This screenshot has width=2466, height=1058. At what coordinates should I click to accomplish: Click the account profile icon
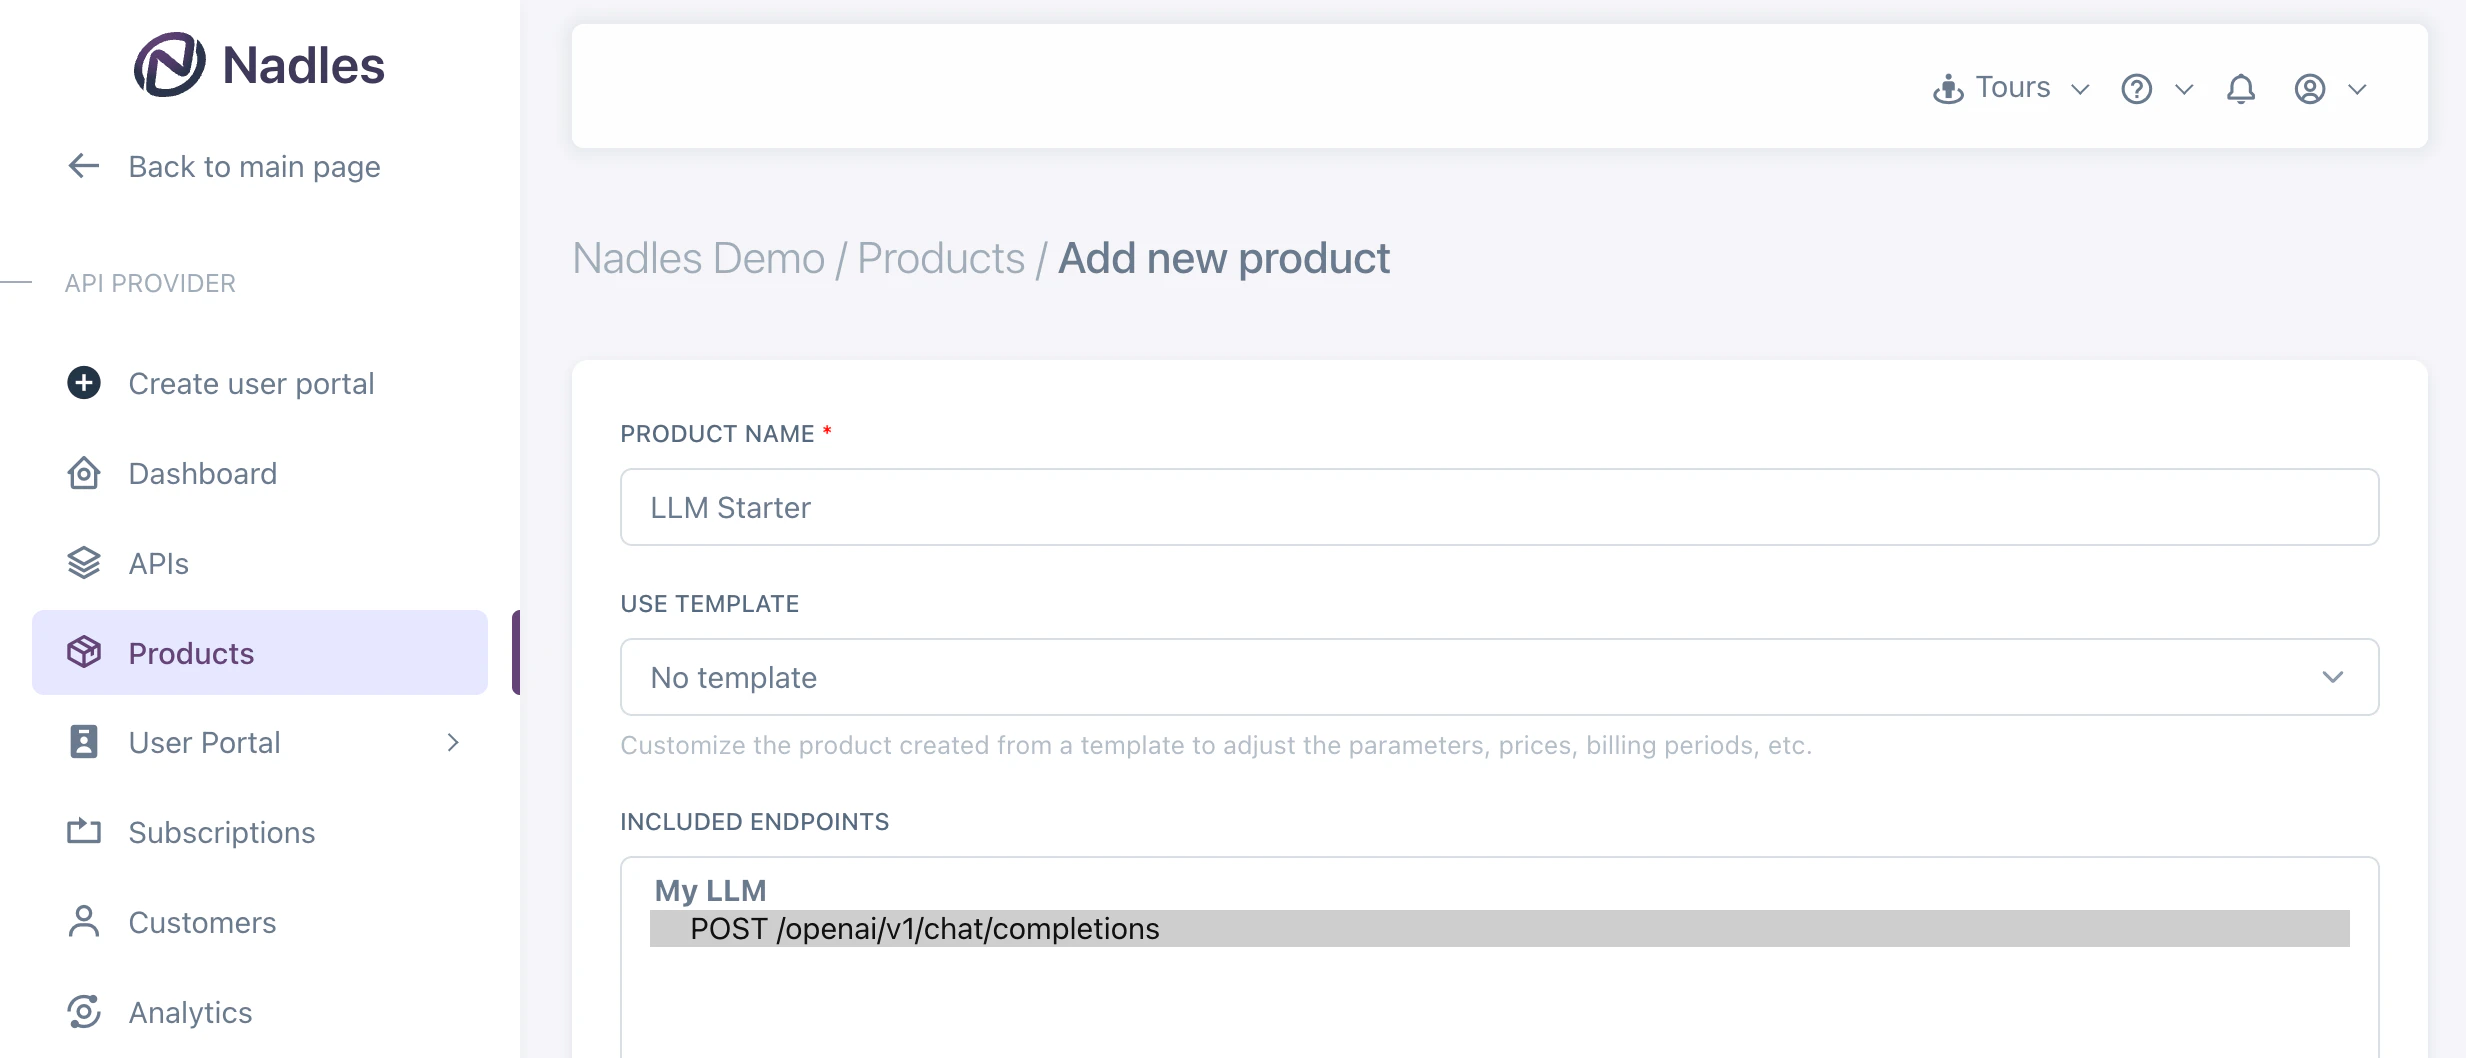pos(2310,88)
